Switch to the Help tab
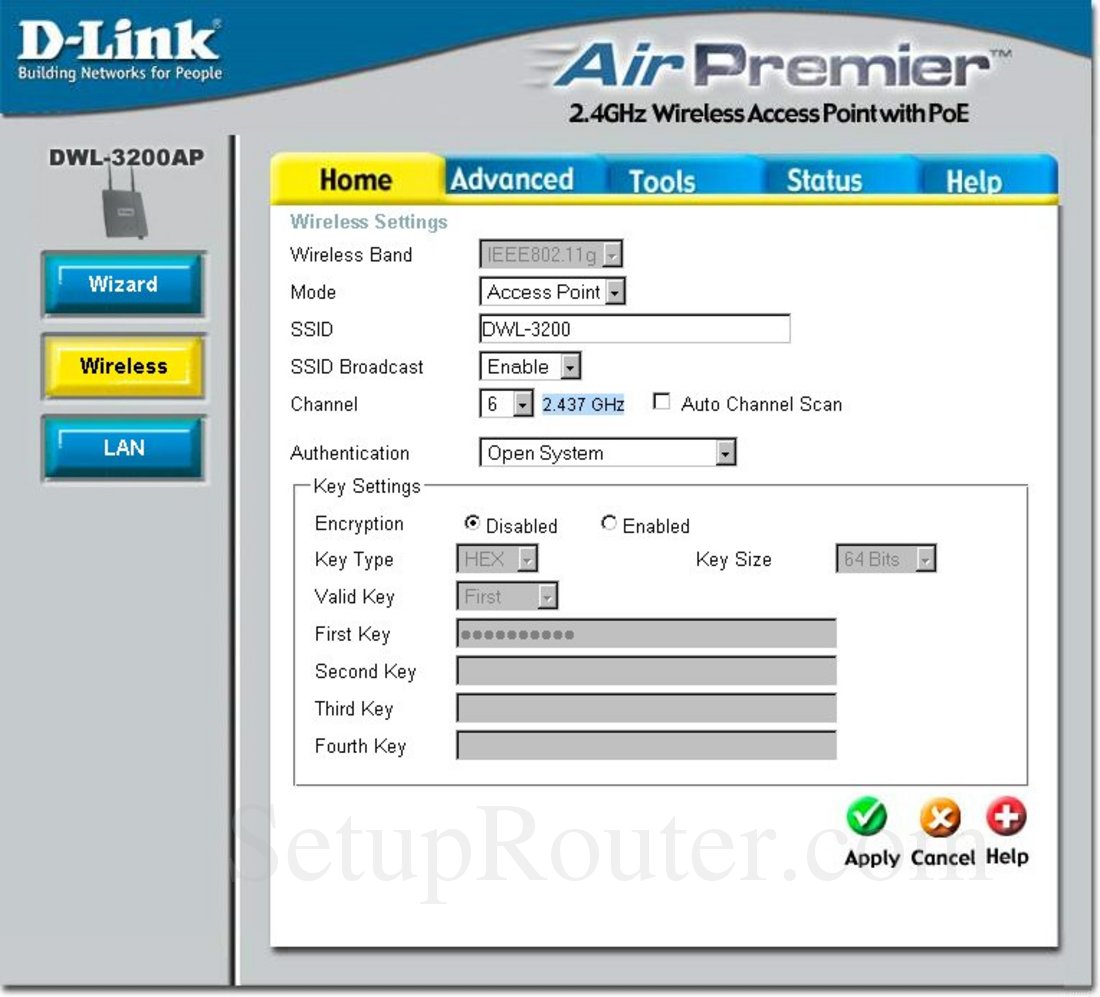The image size is (1100, 997). (x=974, y=181)
